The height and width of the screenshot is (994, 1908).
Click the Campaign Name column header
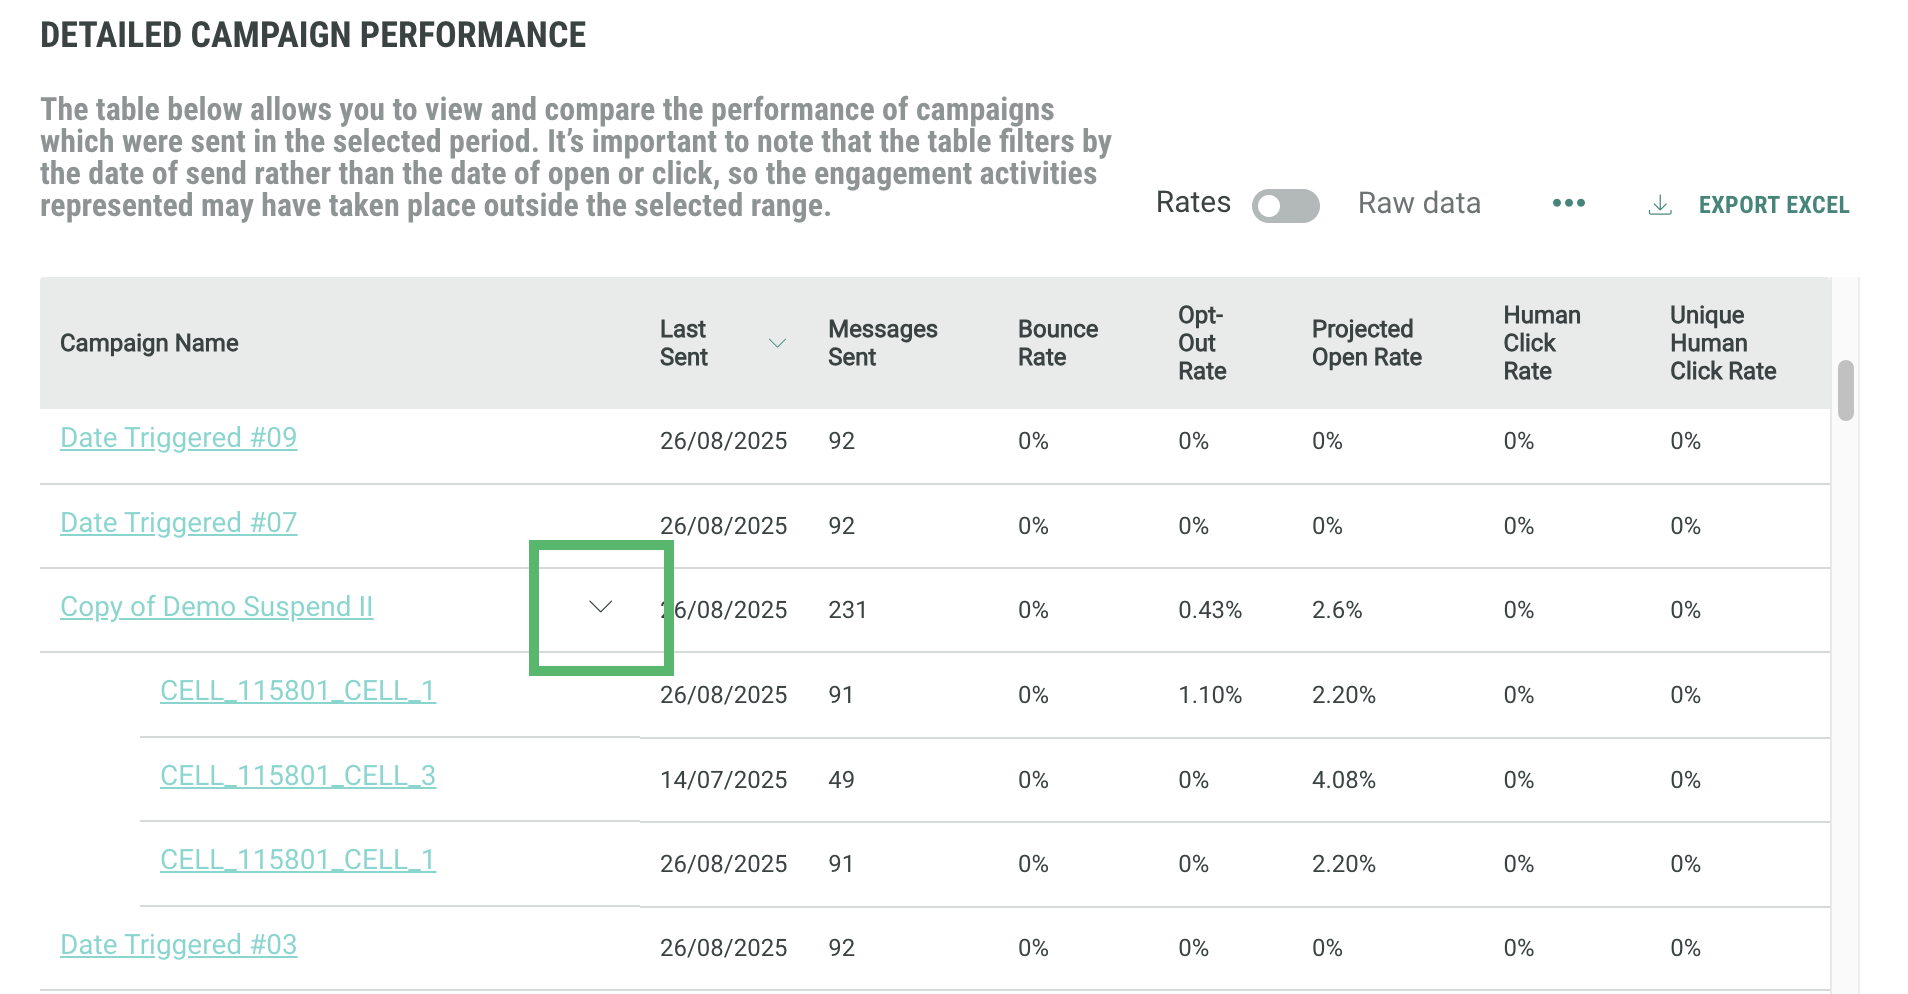coord(149,343)
